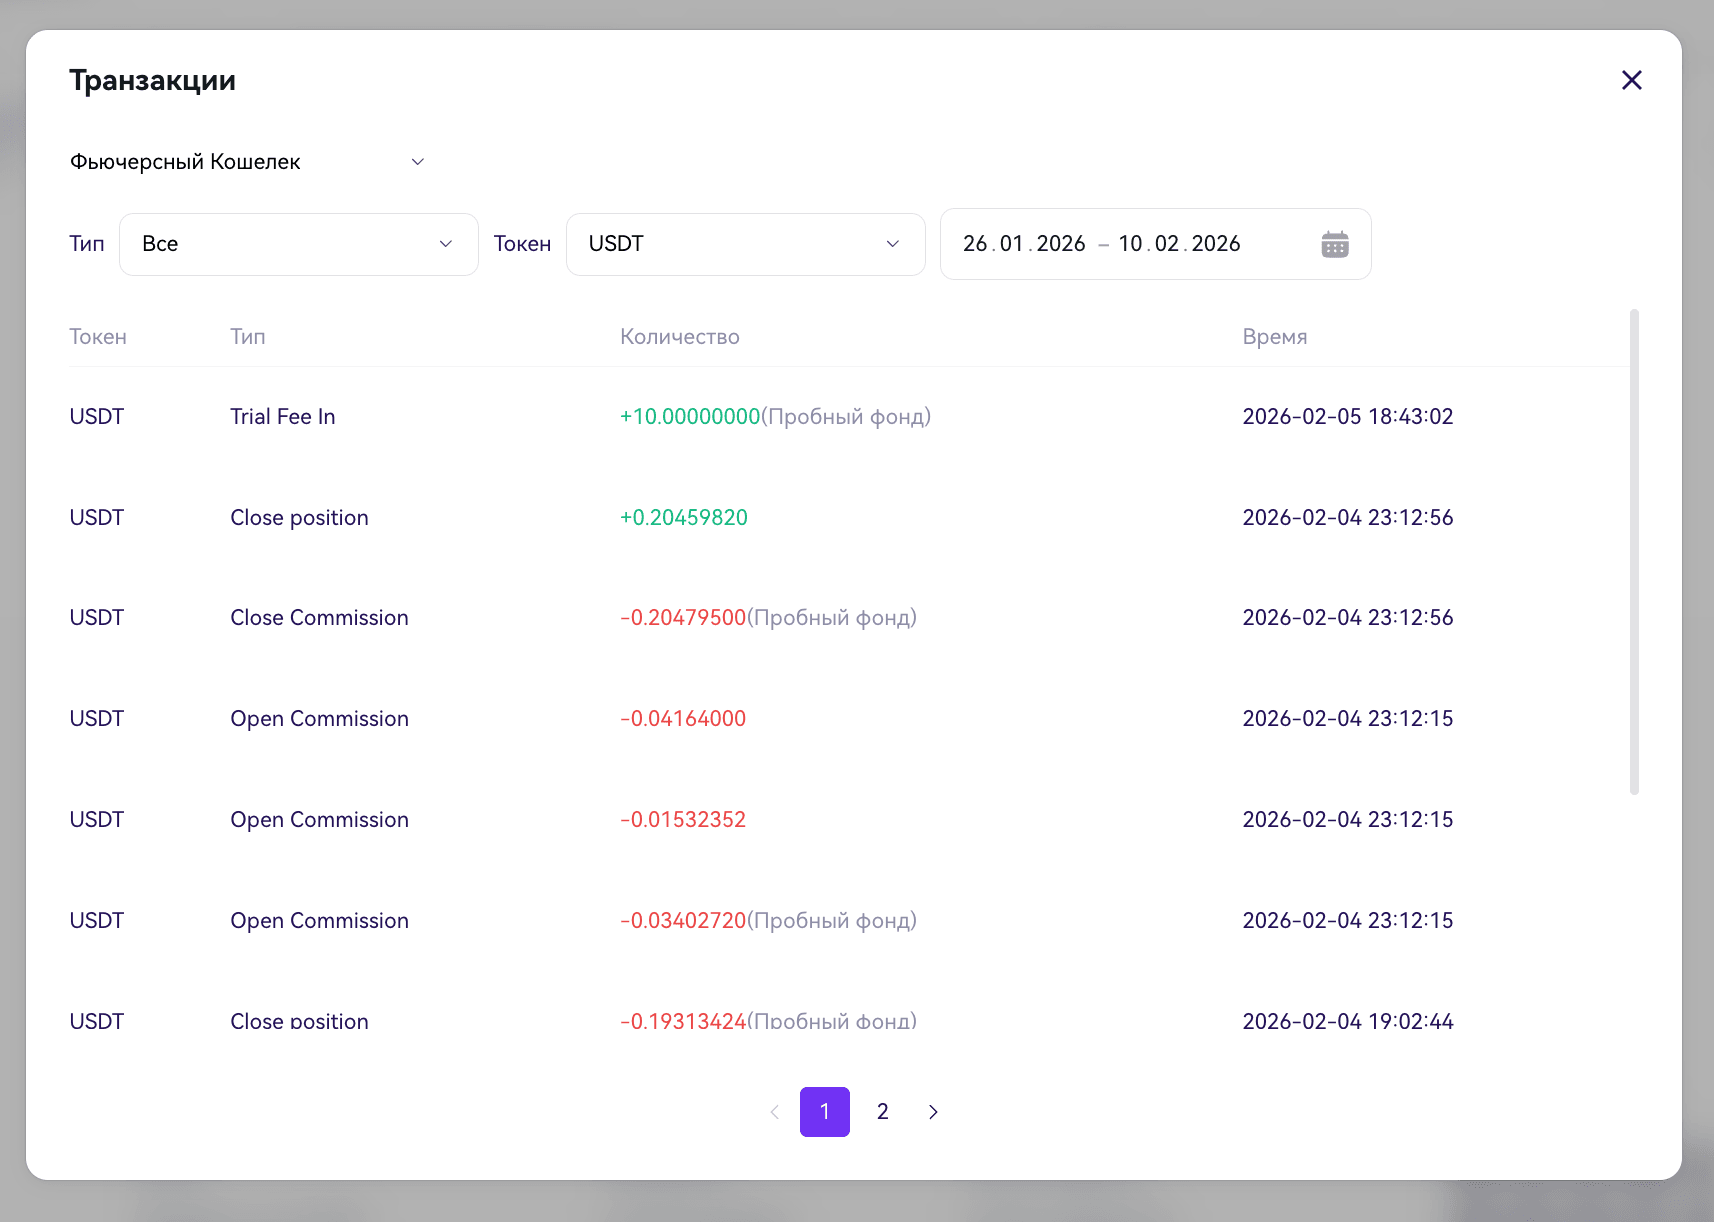Close the Транзакции dialog with X icon
1714x1222 pixels.
click(1631, 80)
